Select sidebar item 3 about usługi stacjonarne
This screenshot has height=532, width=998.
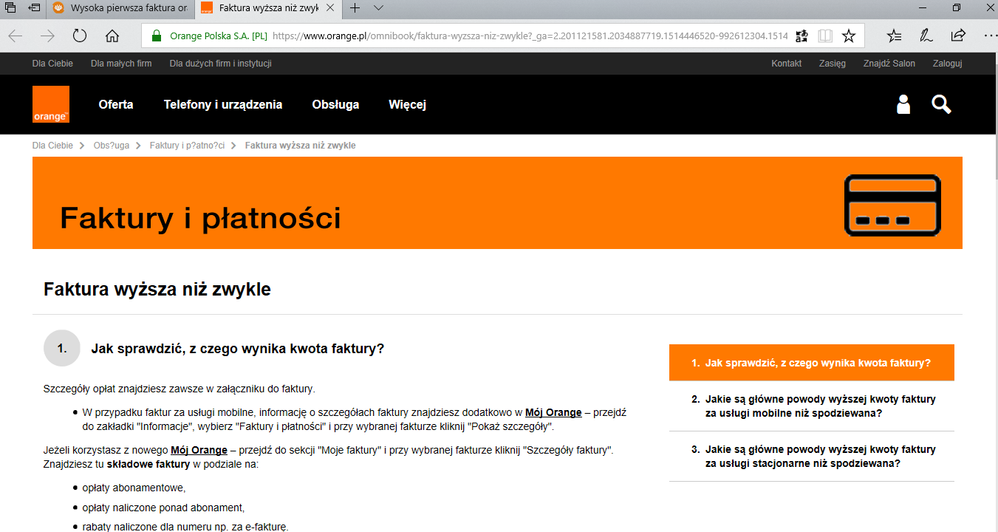point(812,456)
